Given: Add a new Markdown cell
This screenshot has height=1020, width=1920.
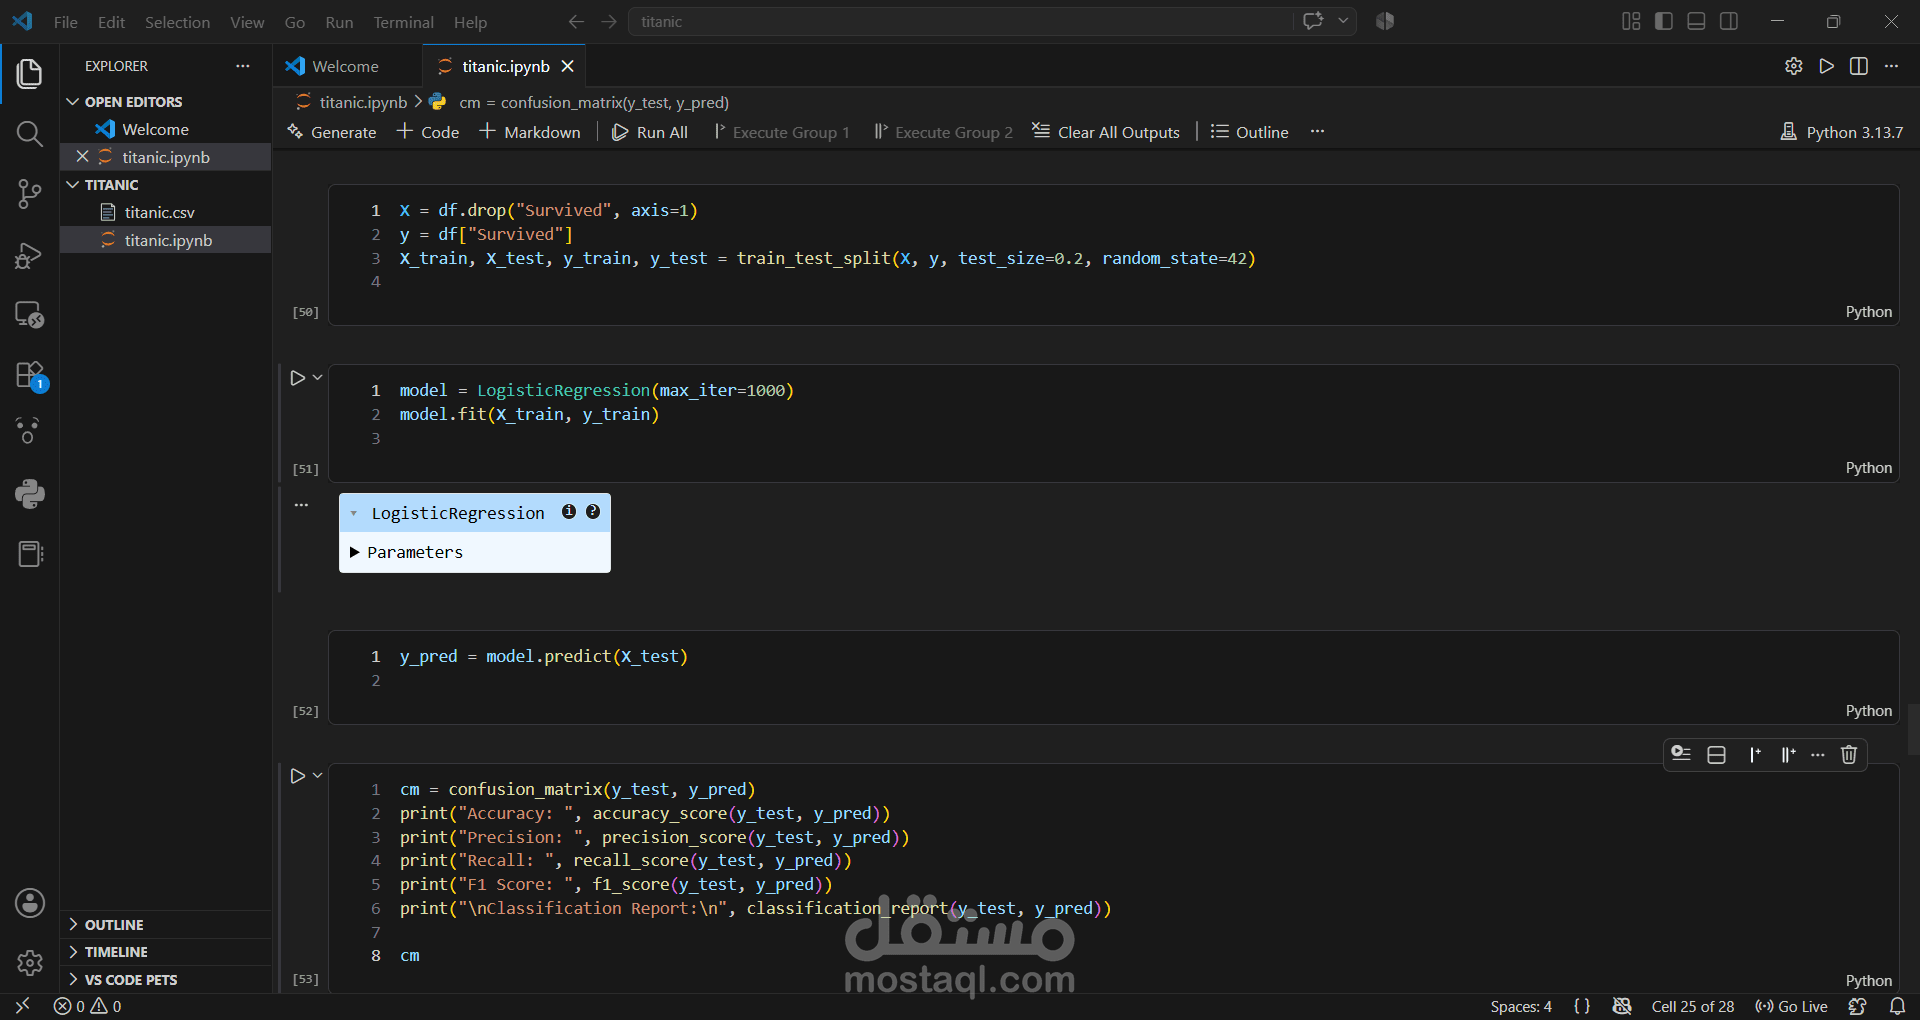Looking at the screenshot, I should click(x=530, y=132).
